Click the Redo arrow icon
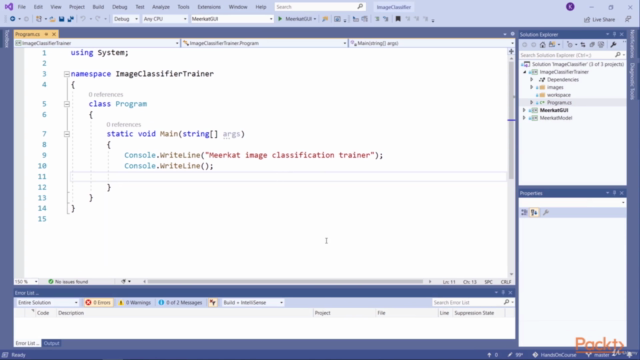Image resolution: width=640 pixels, height=360 pixels. coord(98,19)
